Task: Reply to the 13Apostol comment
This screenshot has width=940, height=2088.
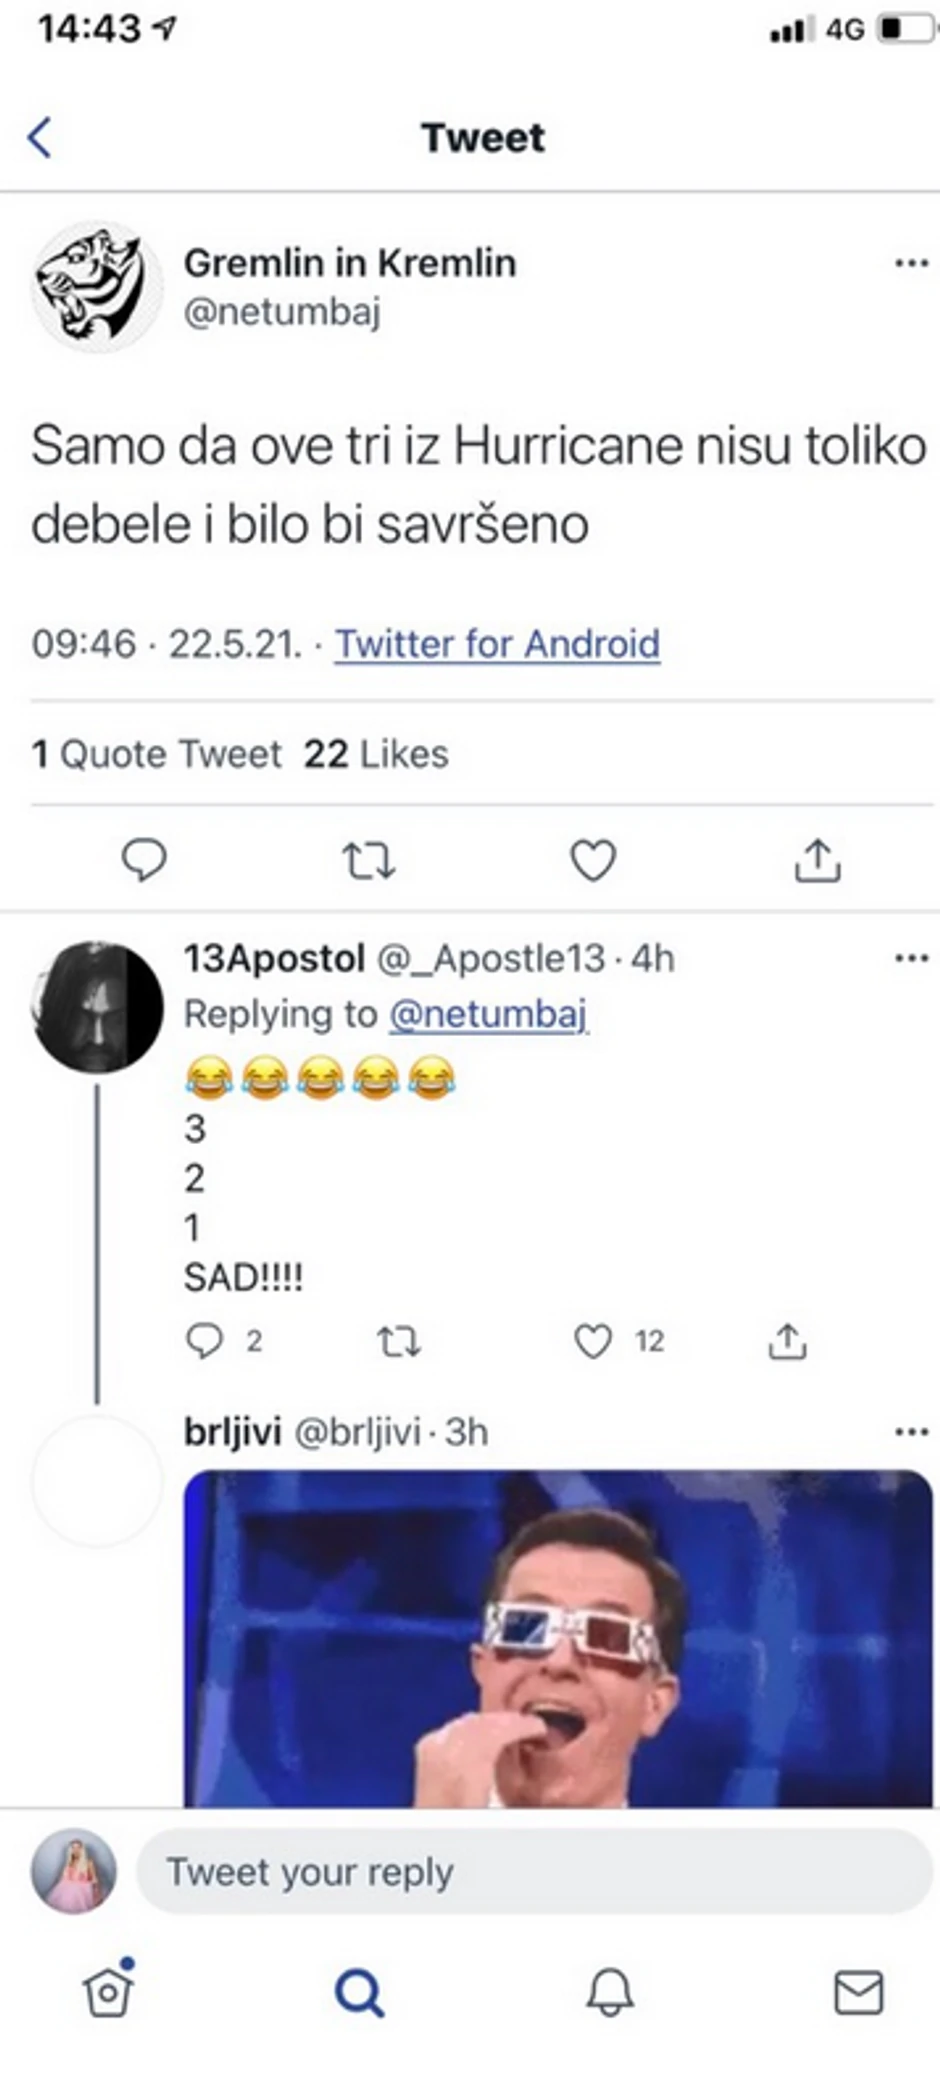Action: click(205, 1341)
